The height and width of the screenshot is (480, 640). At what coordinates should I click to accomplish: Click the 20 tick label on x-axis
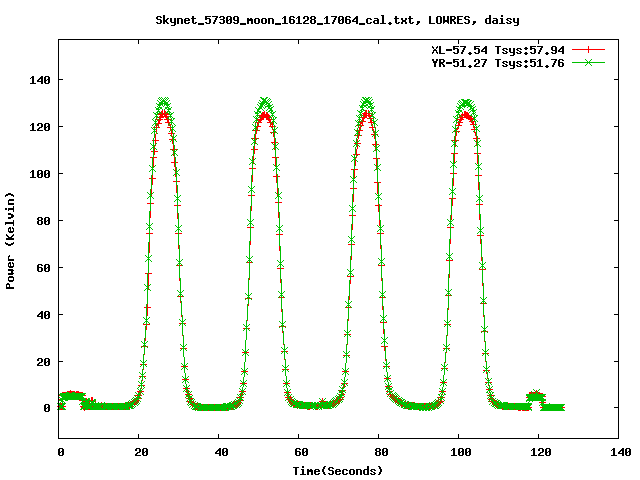tap(141, 452)
